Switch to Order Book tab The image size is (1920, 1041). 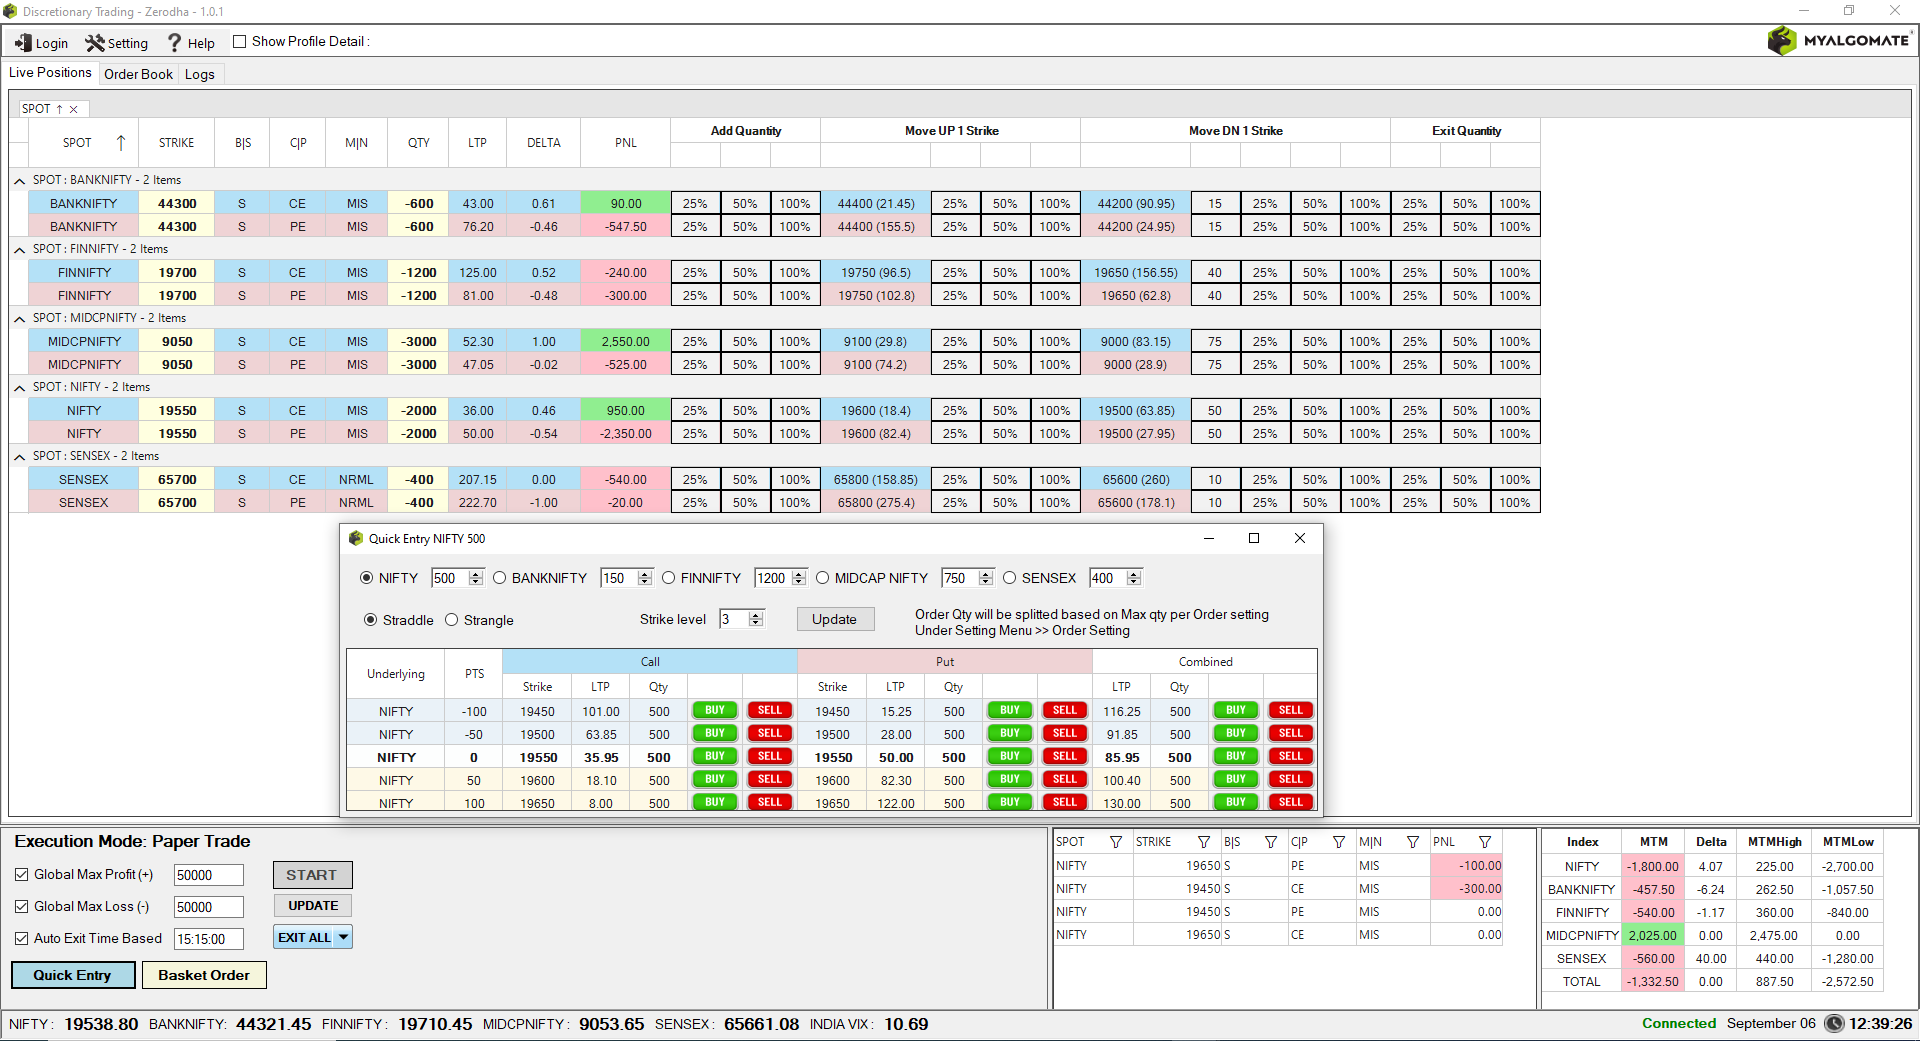click(x=138, y=74)
